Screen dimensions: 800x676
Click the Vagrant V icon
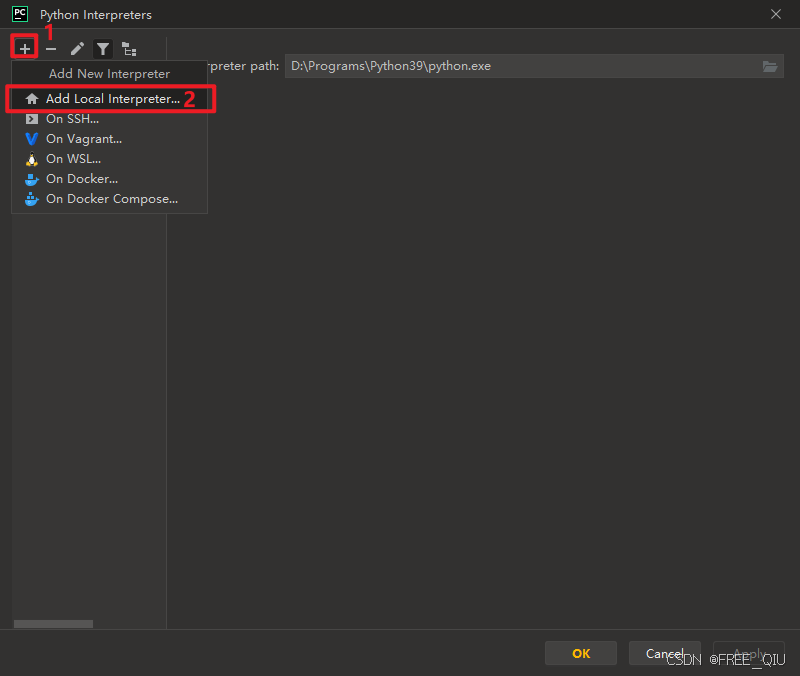[32, 139]
